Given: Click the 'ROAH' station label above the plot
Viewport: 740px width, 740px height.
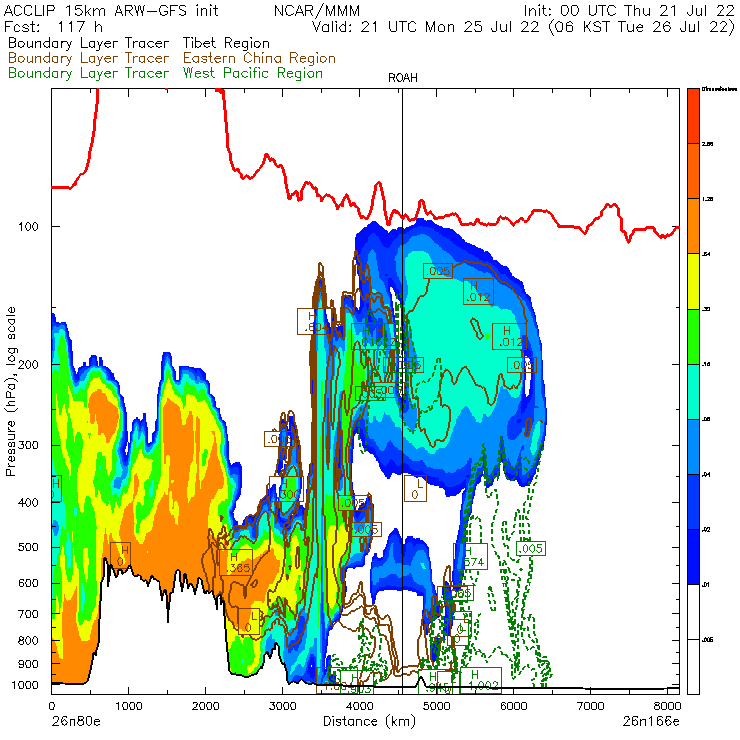Looking at the screenshot, I should click(403, 78).
